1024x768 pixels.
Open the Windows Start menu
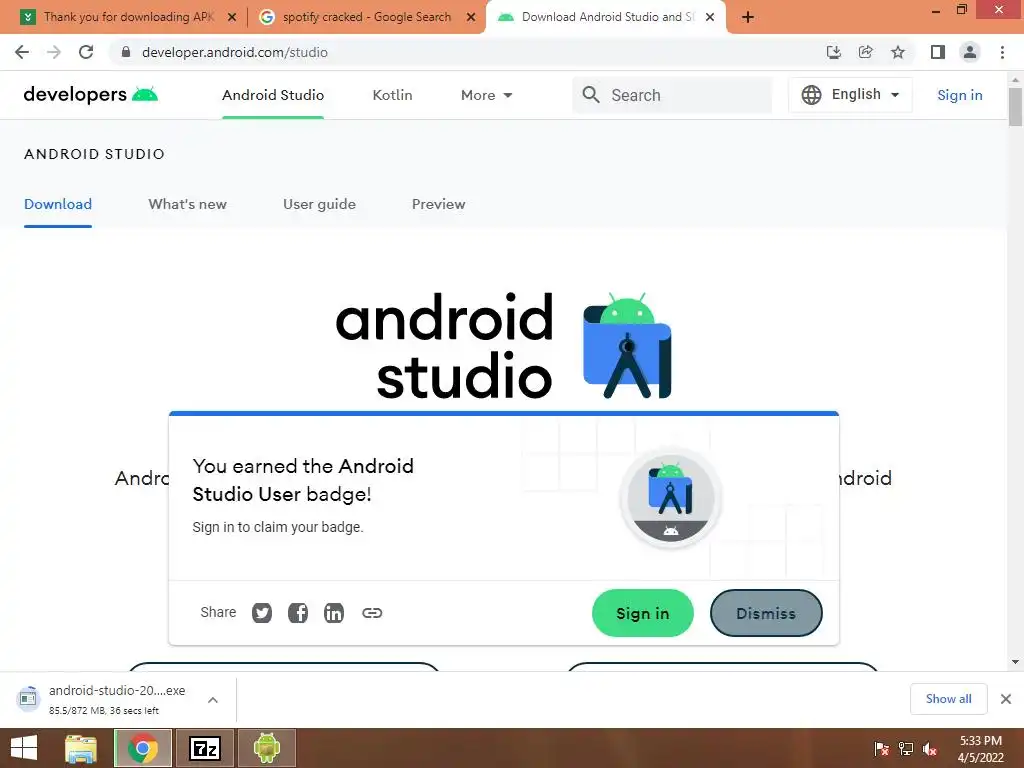click(24, 748)
